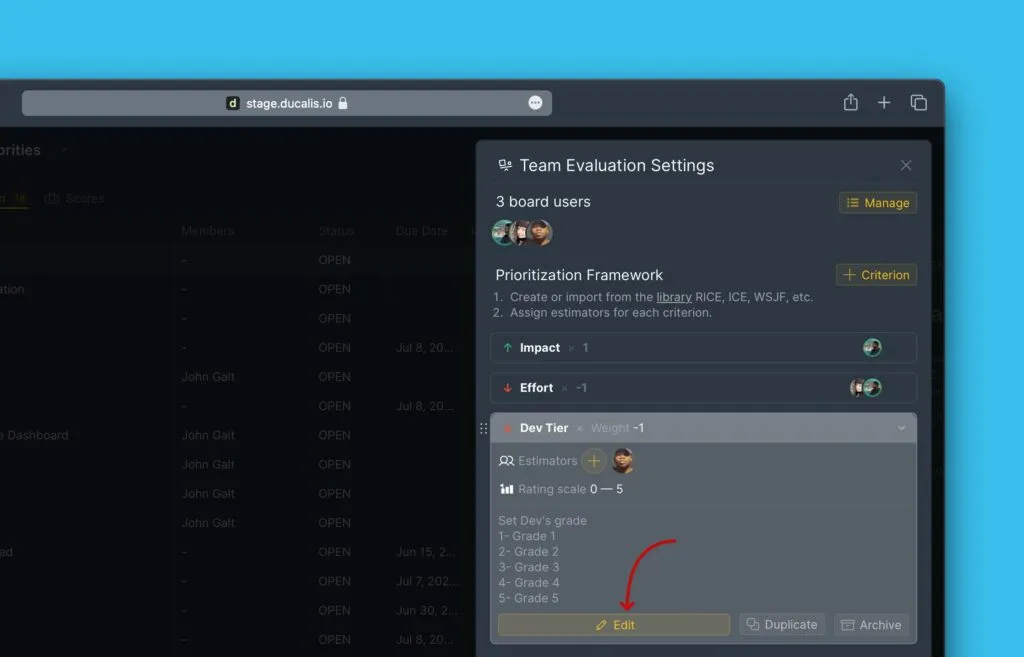This screenshot has height=657, width=1024.
Task: Click the Rating scale bar chart icon
Action: click(x=506, y=489)
